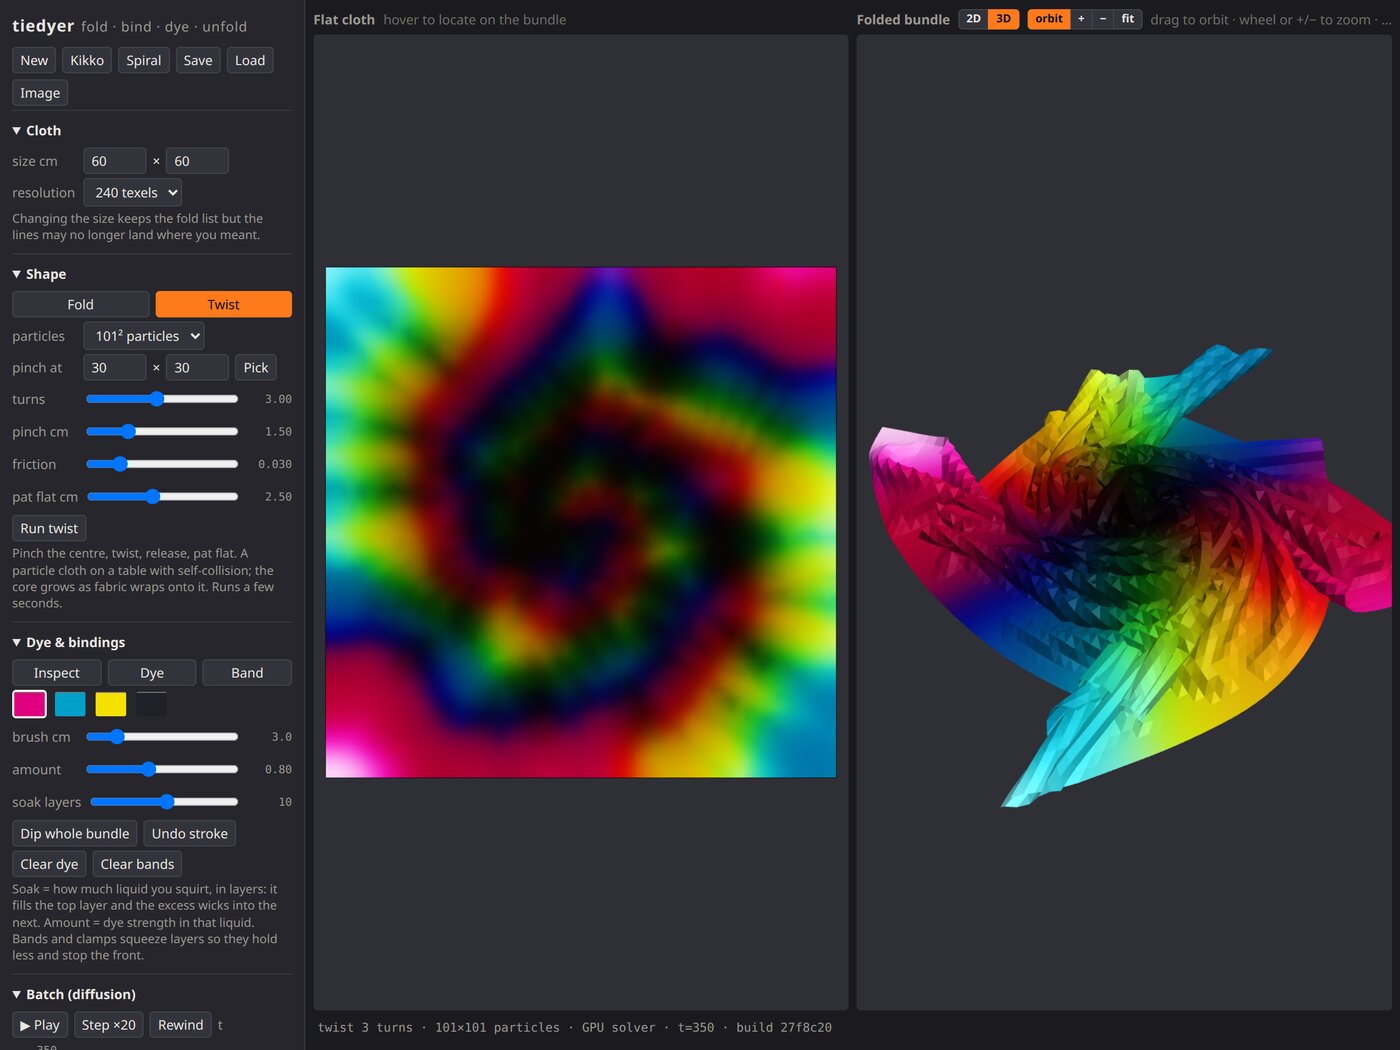1400x1050 pixels.
Task: Click Run twist button
Action: pos(49,528)
